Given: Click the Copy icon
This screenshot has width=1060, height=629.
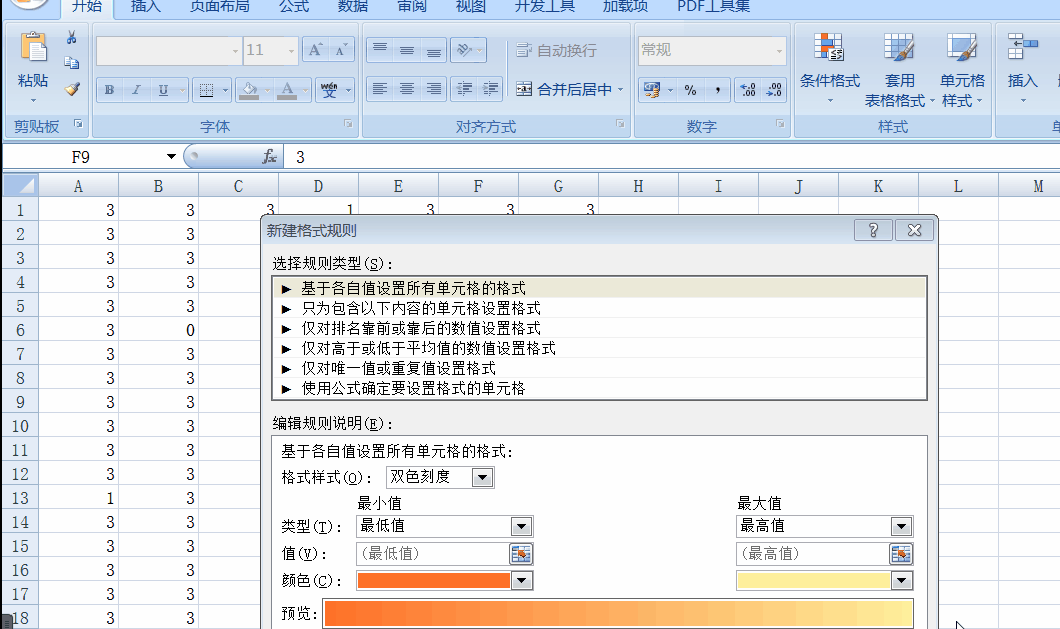Looking at the screenshot, I should (x=72, y=63).
